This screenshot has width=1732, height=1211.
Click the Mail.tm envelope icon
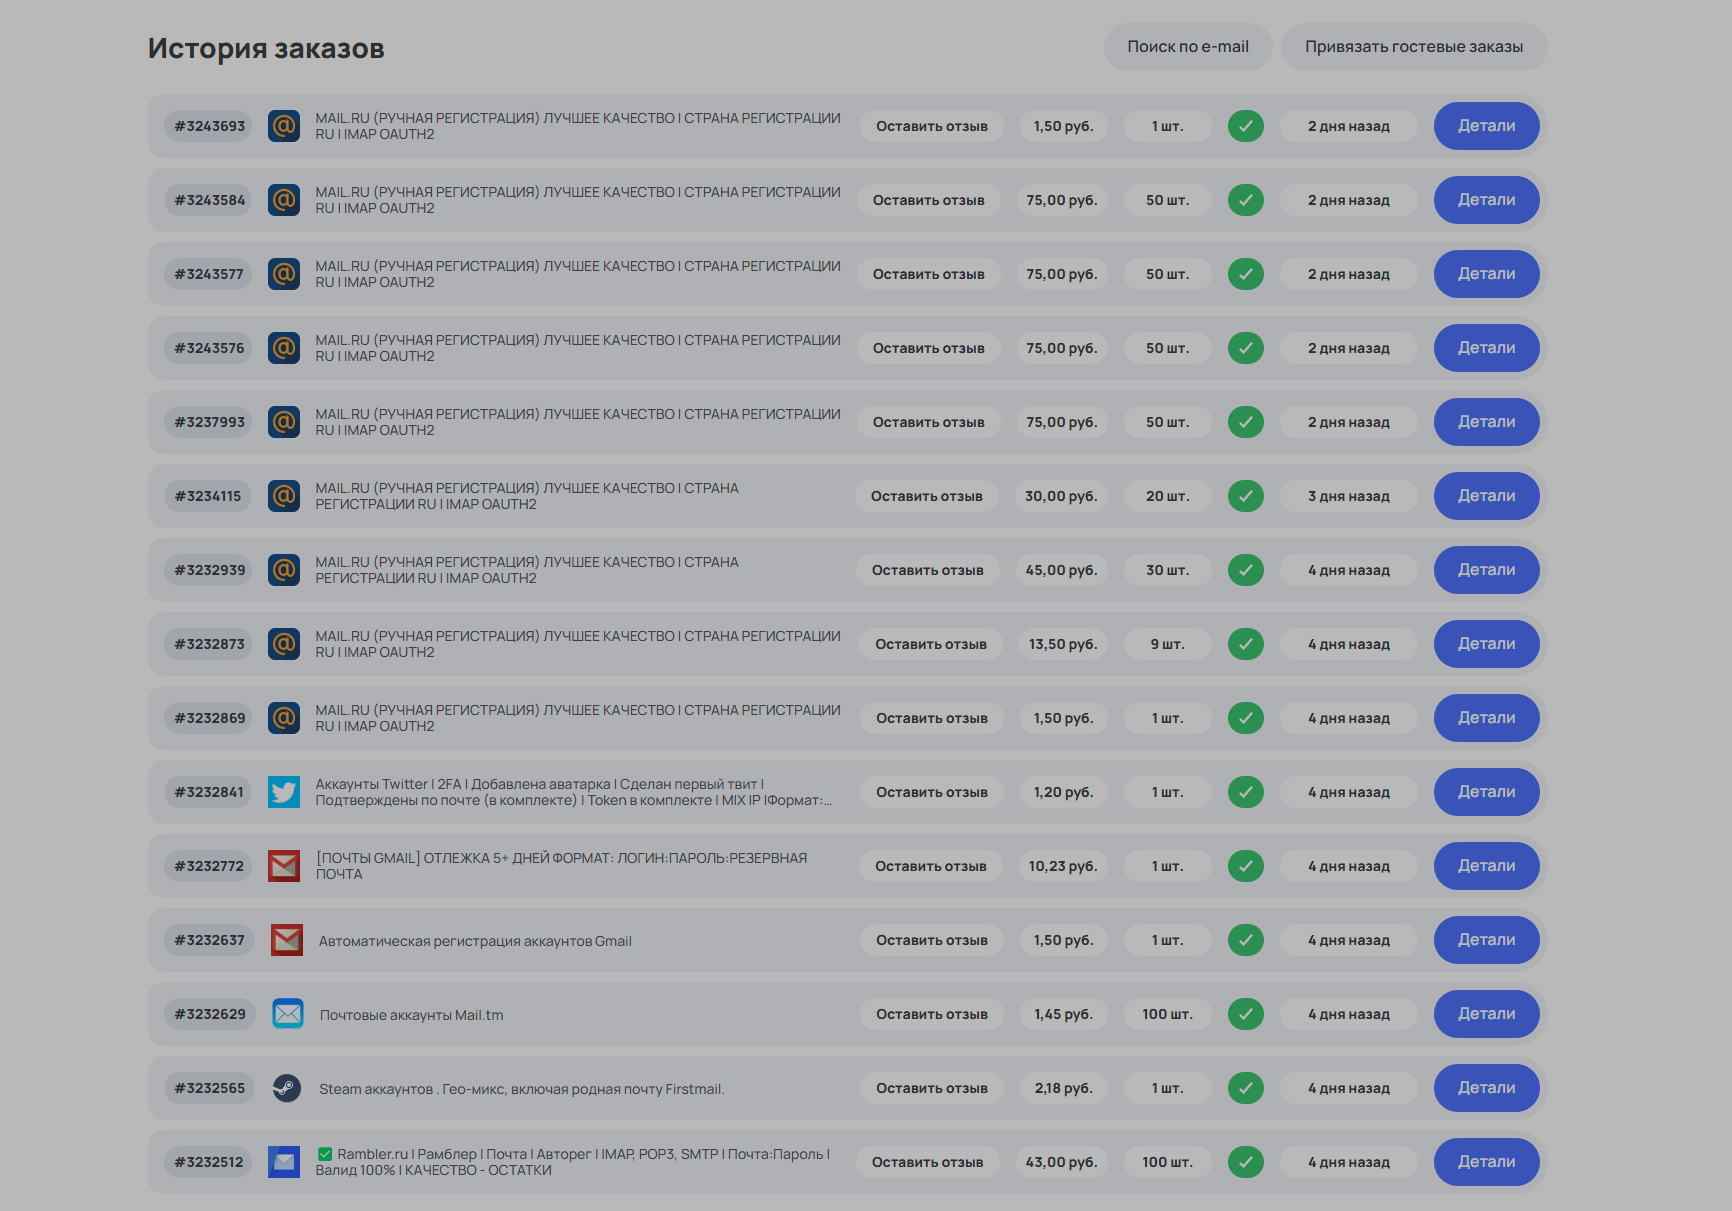(x=288, y=1014)
